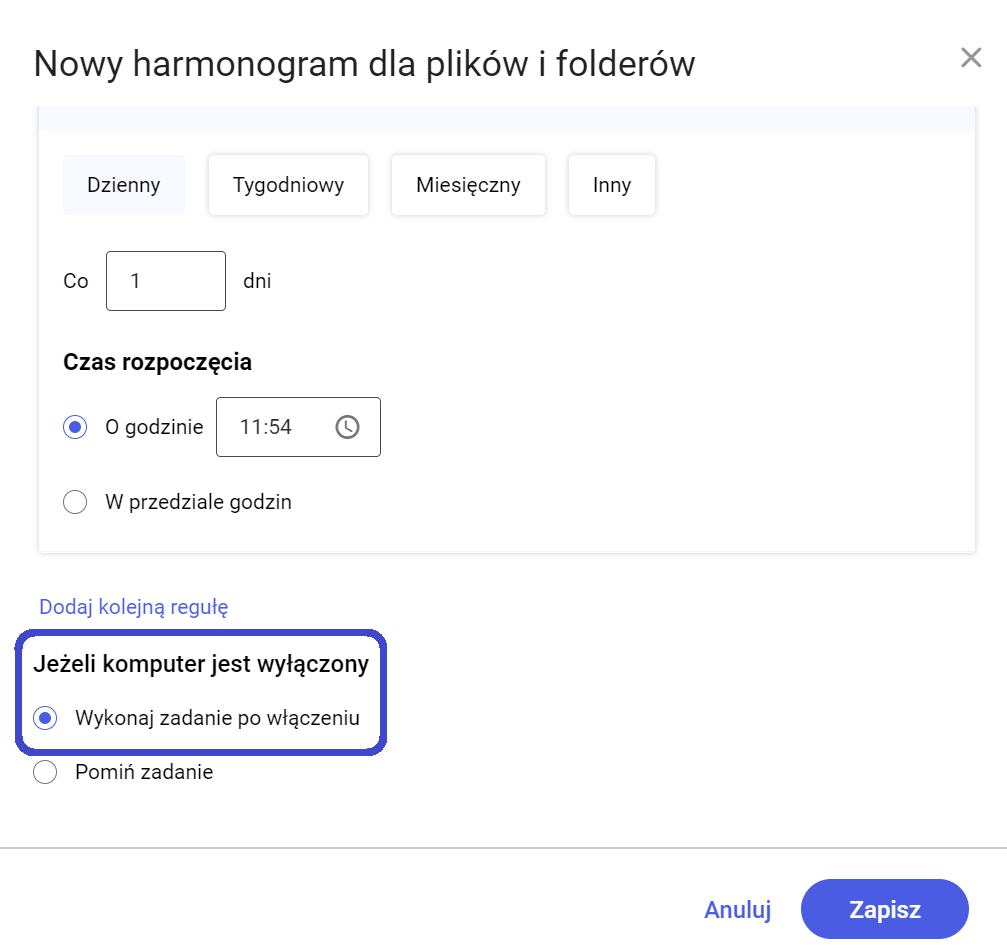Focus the 11:54 start time field
The image size is (1007, 952).
[298, 427]
